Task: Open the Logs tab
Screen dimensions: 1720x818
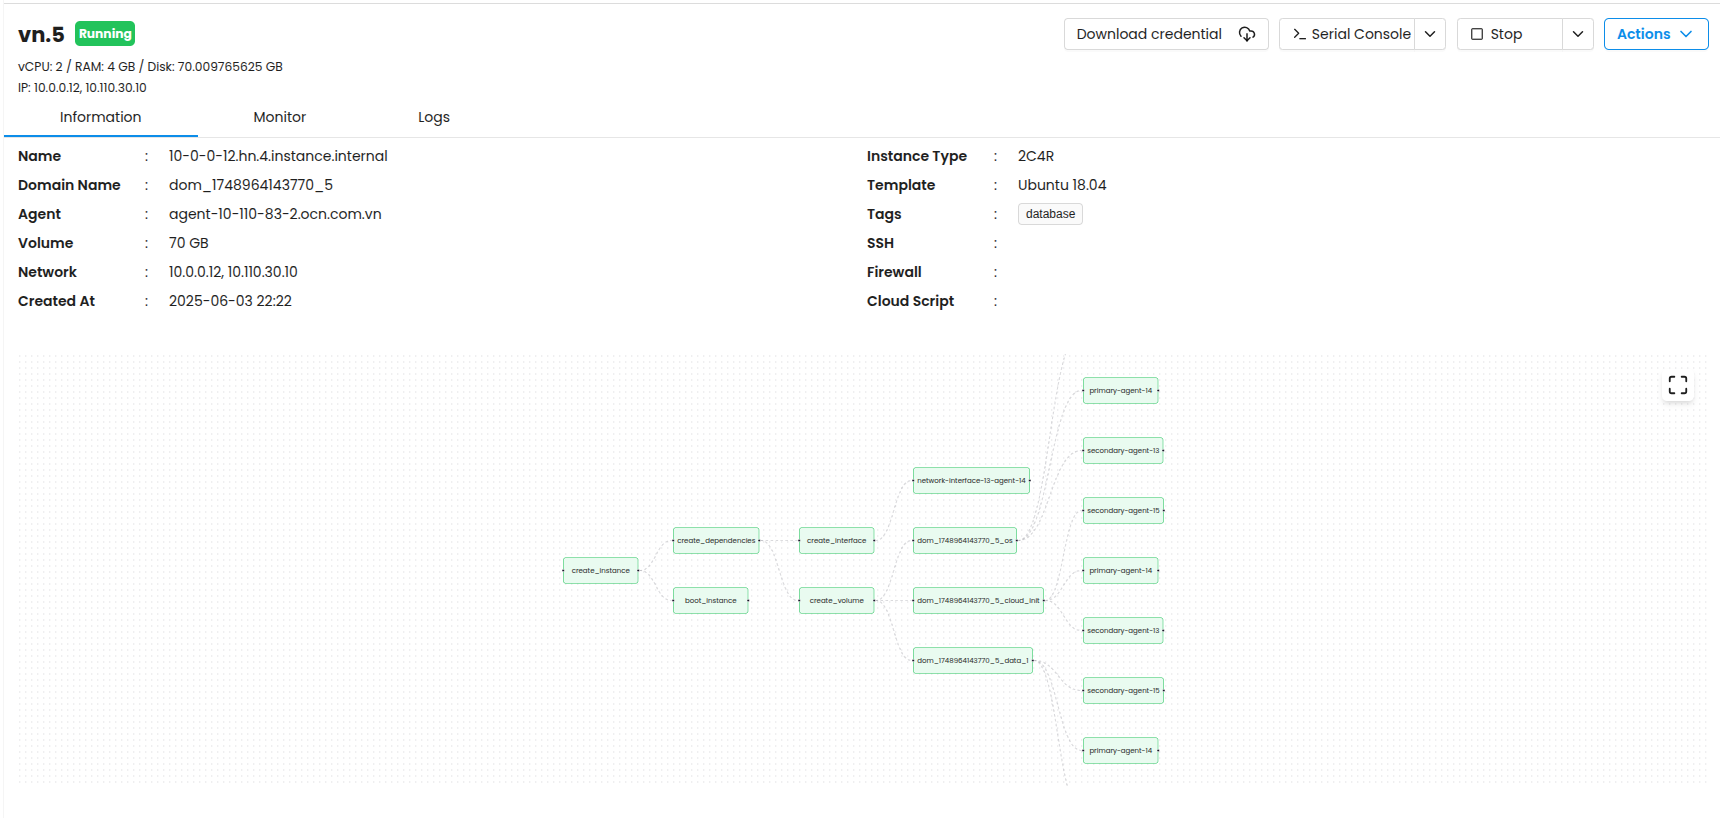Action: point(433,117)
